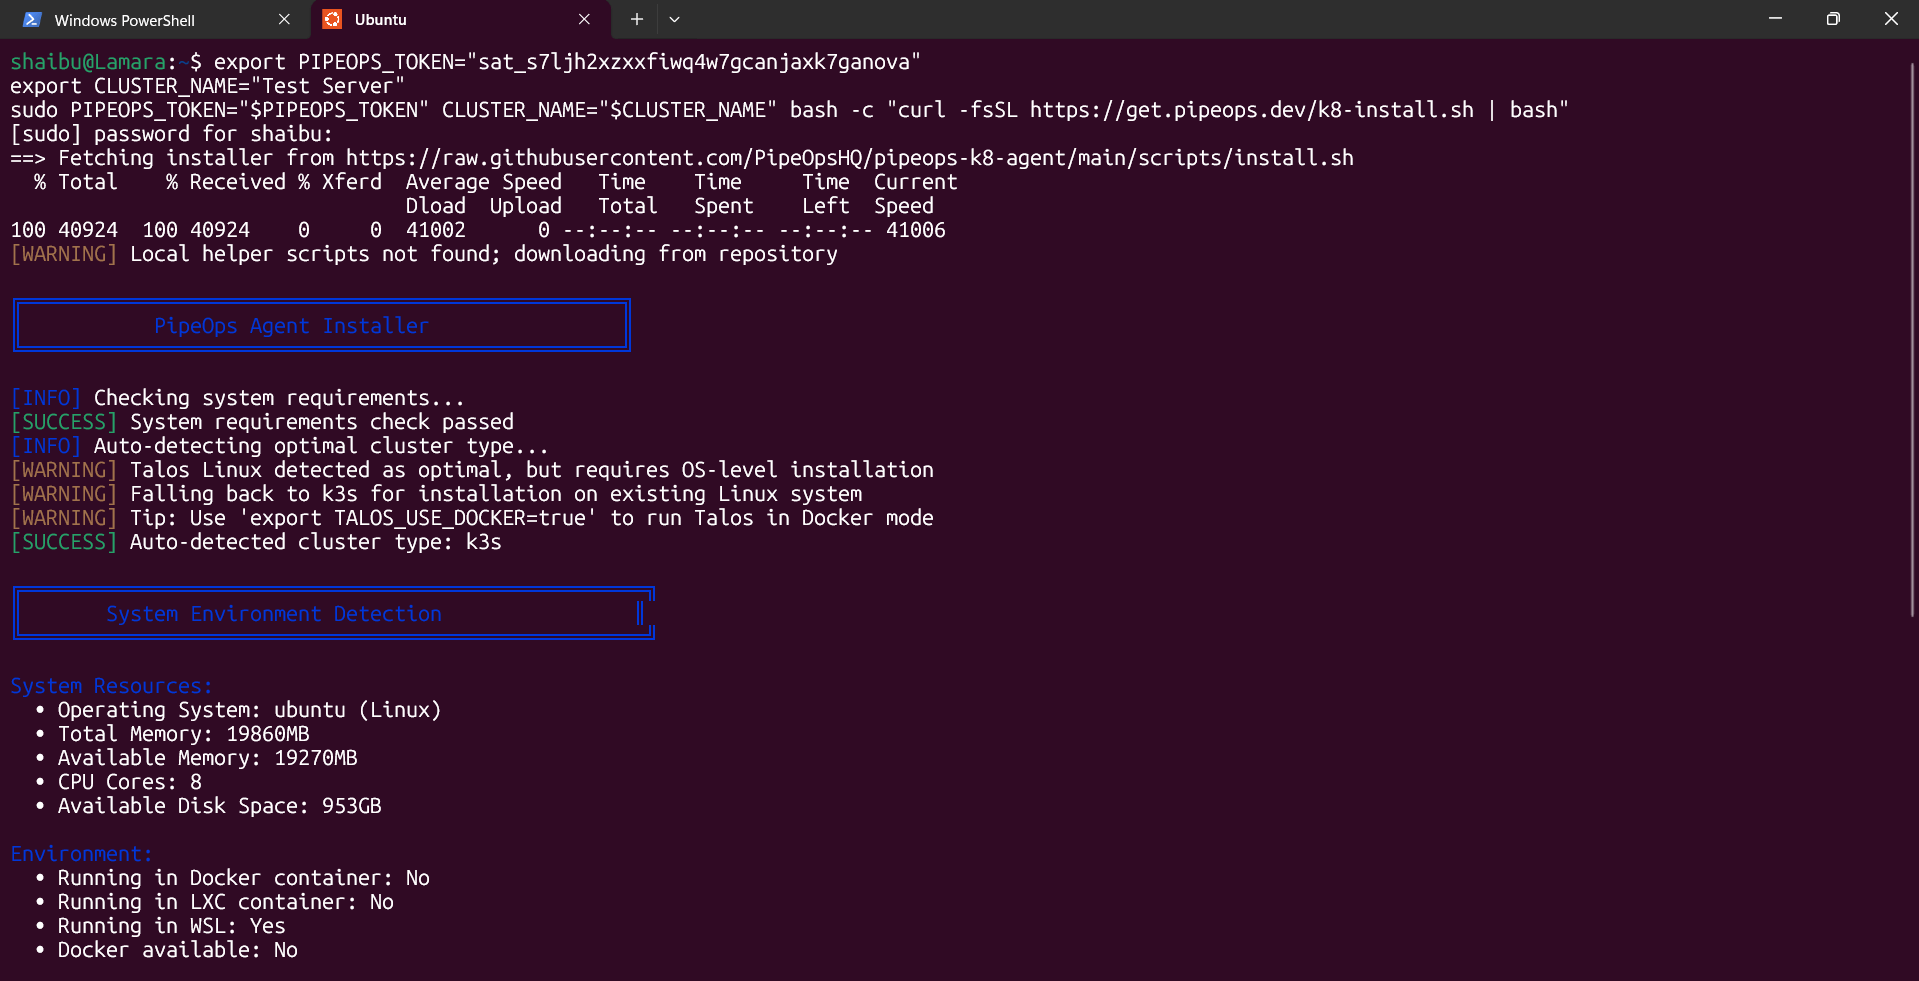1919x981 pixels.
Task: Click the shaibu@Lamara prompt text
Action: click(87, 62)
